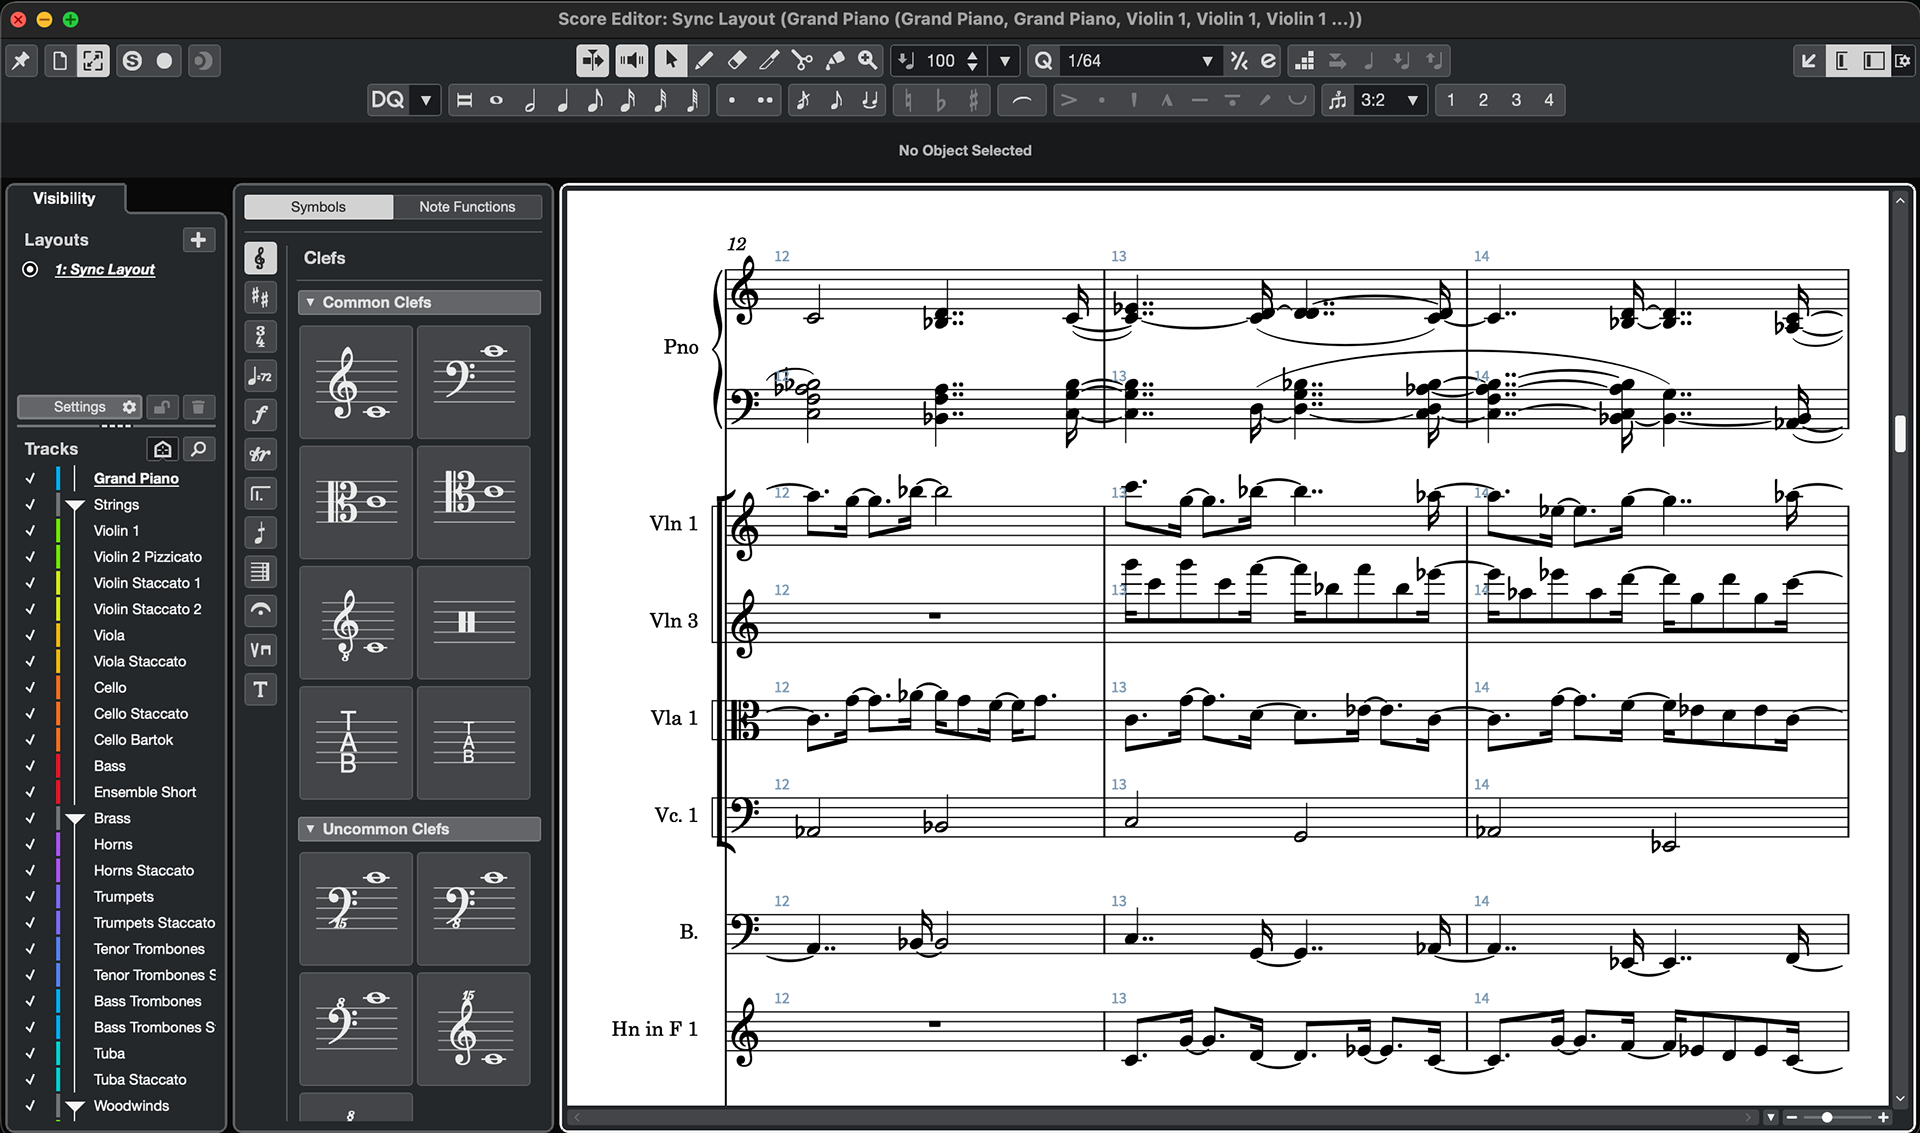Add a new layout with plus button

[198, 240]
